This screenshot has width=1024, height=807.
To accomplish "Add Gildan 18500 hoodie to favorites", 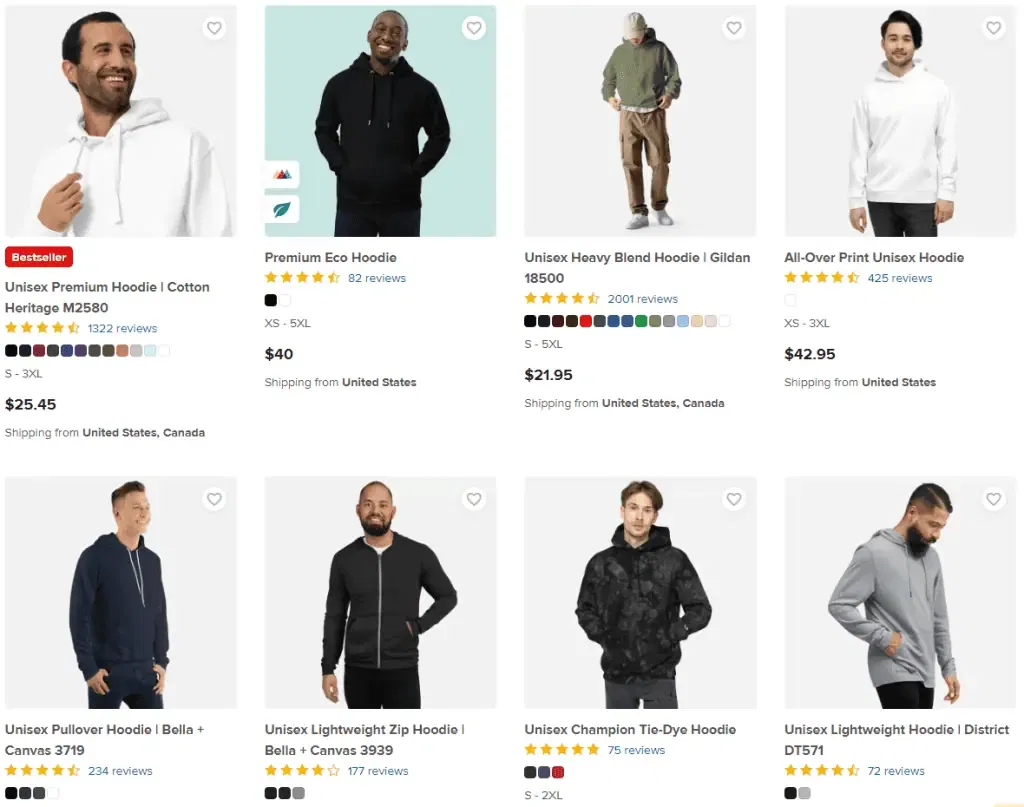I will (734, 29).
